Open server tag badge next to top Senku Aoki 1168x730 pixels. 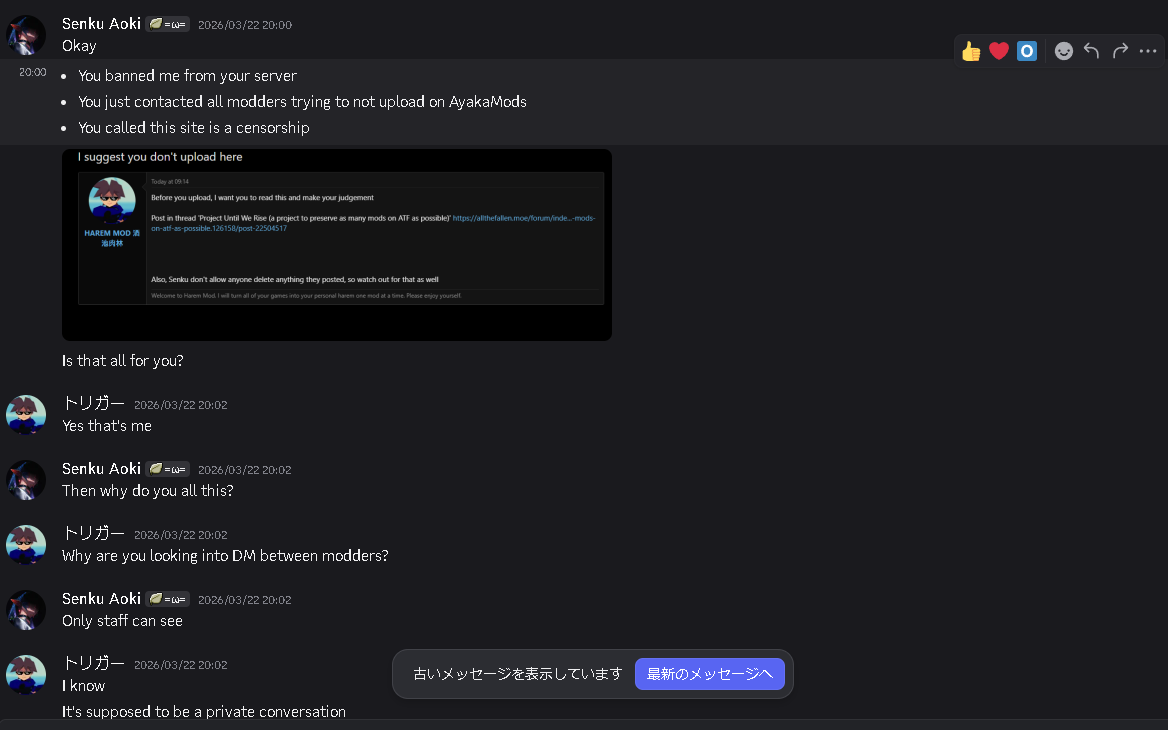[x=167, y=24]
